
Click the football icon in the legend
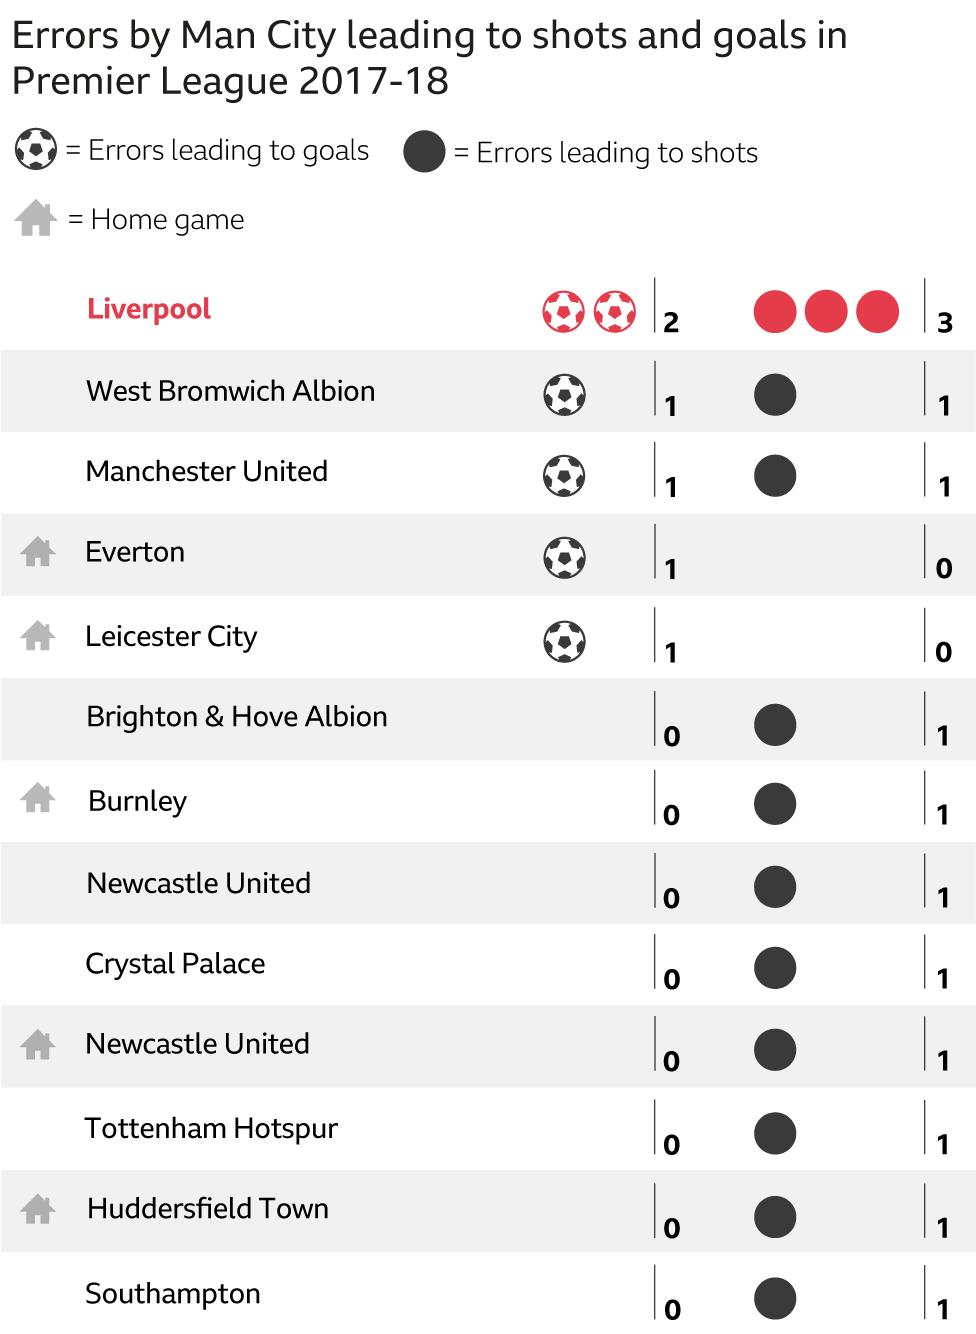click(x=36, y=150)
